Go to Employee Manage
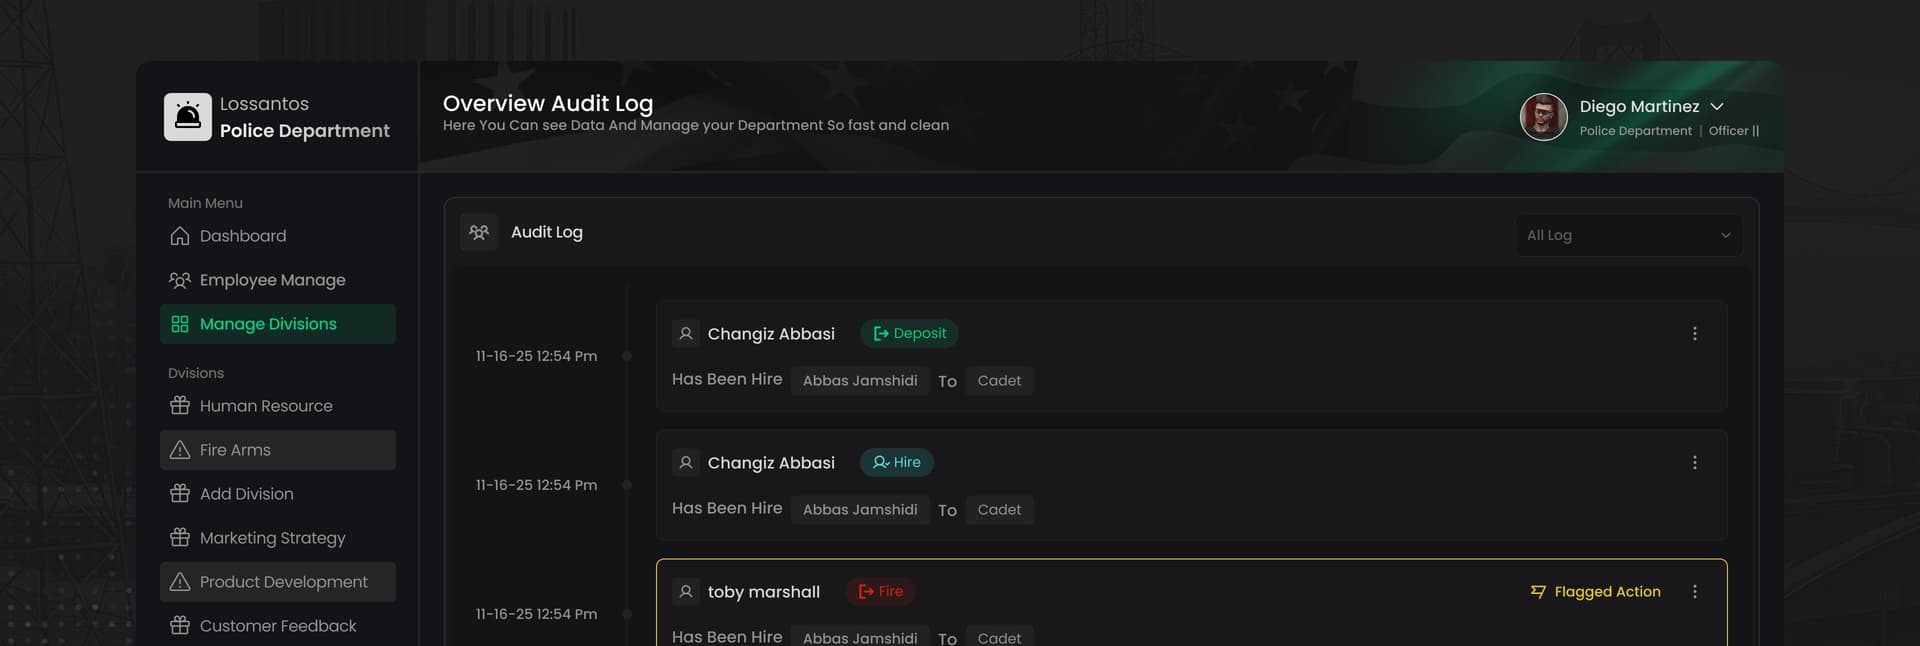 tap(272, 280)
